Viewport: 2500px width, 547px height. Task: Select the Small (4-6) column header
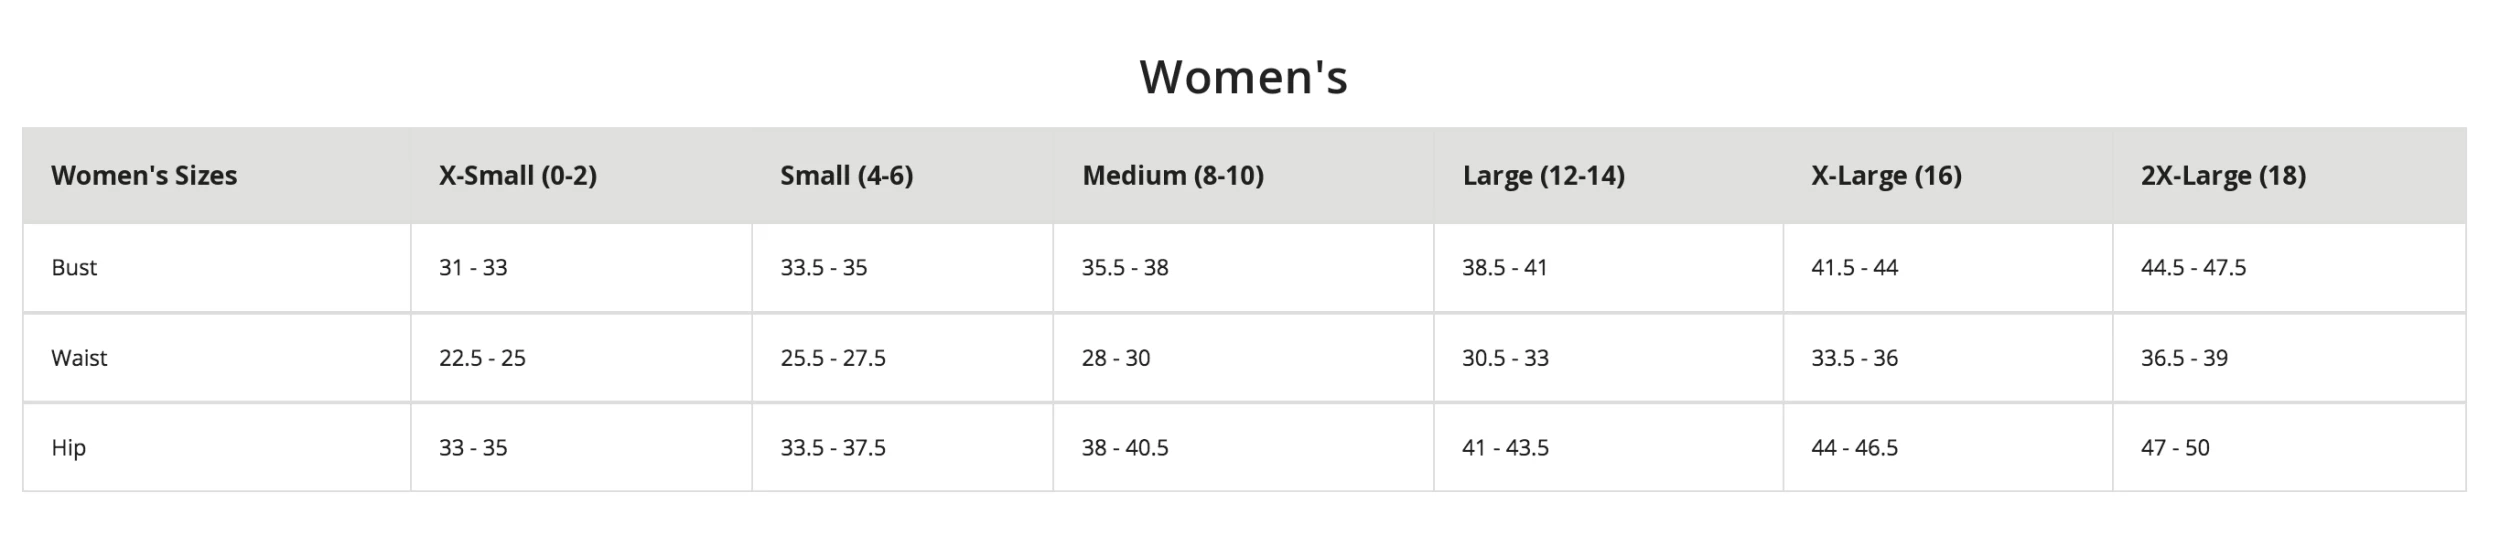coord(846,176)
